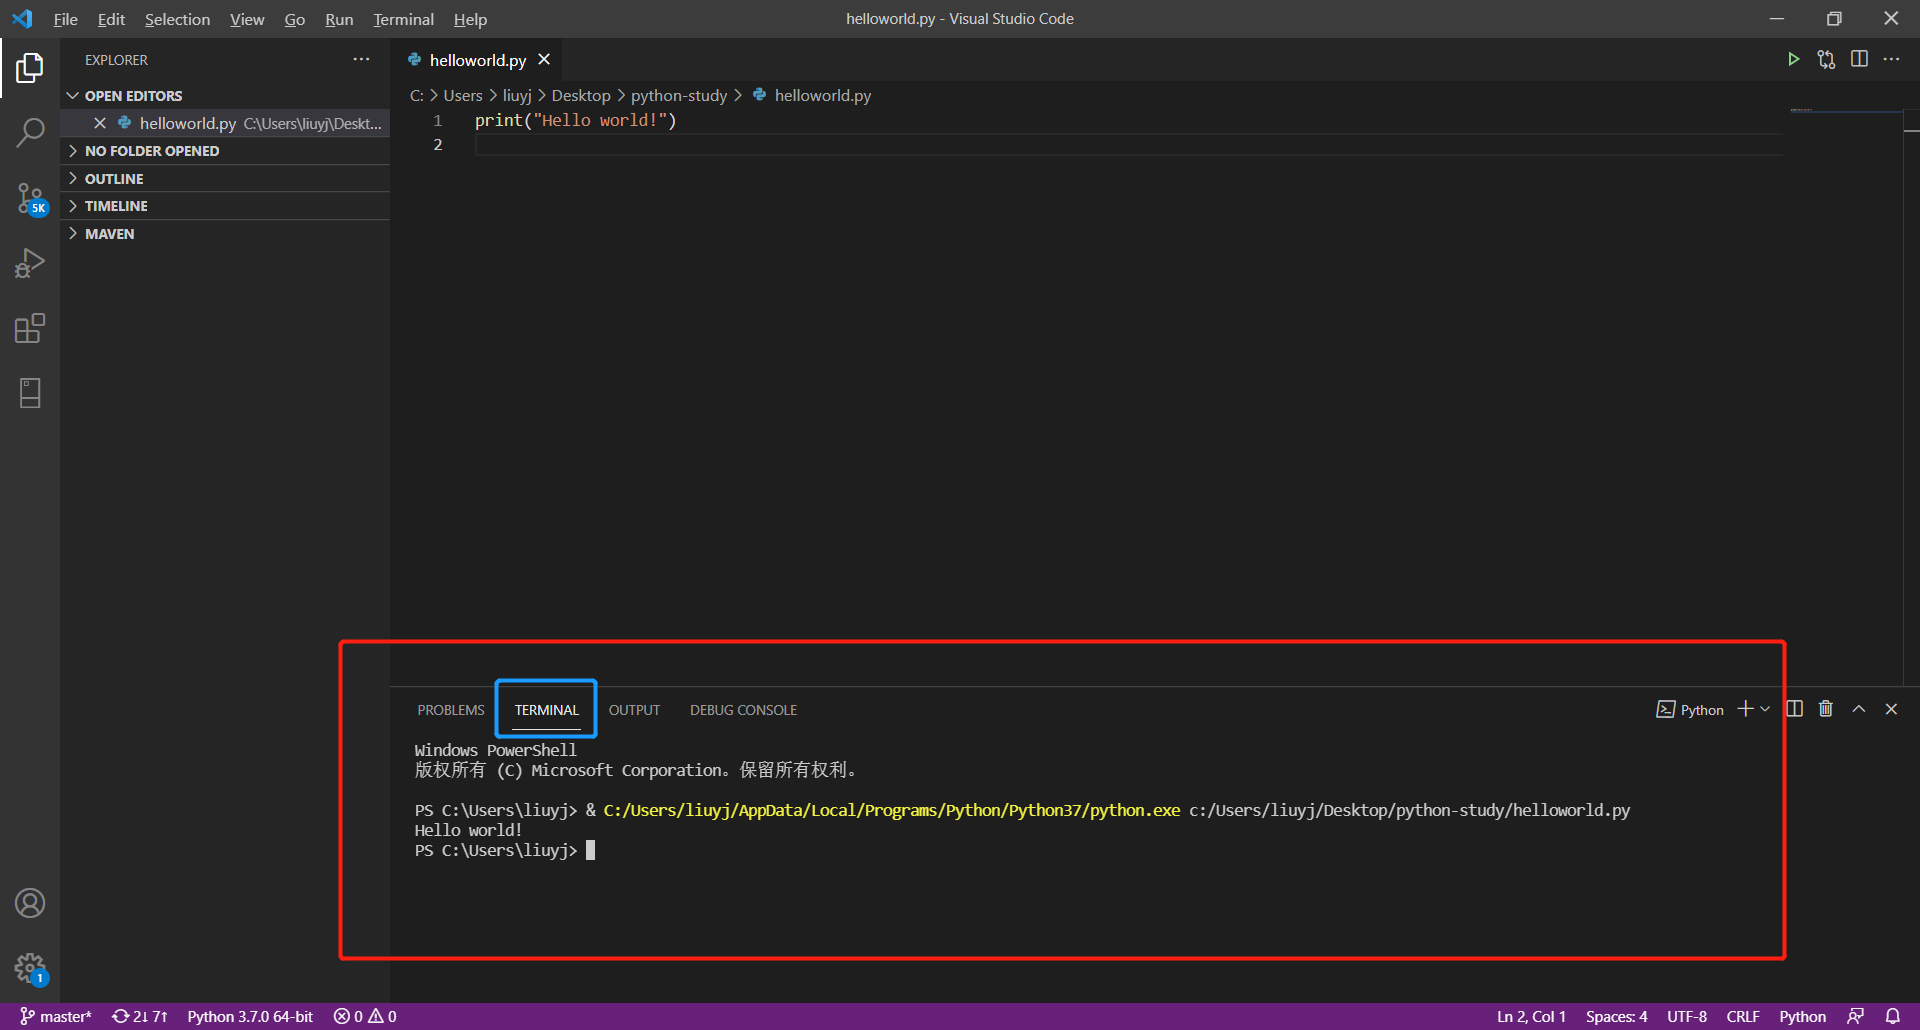Open feedback icon in status bar
The image size is (1920, 1030).
click(1855, 1016)
